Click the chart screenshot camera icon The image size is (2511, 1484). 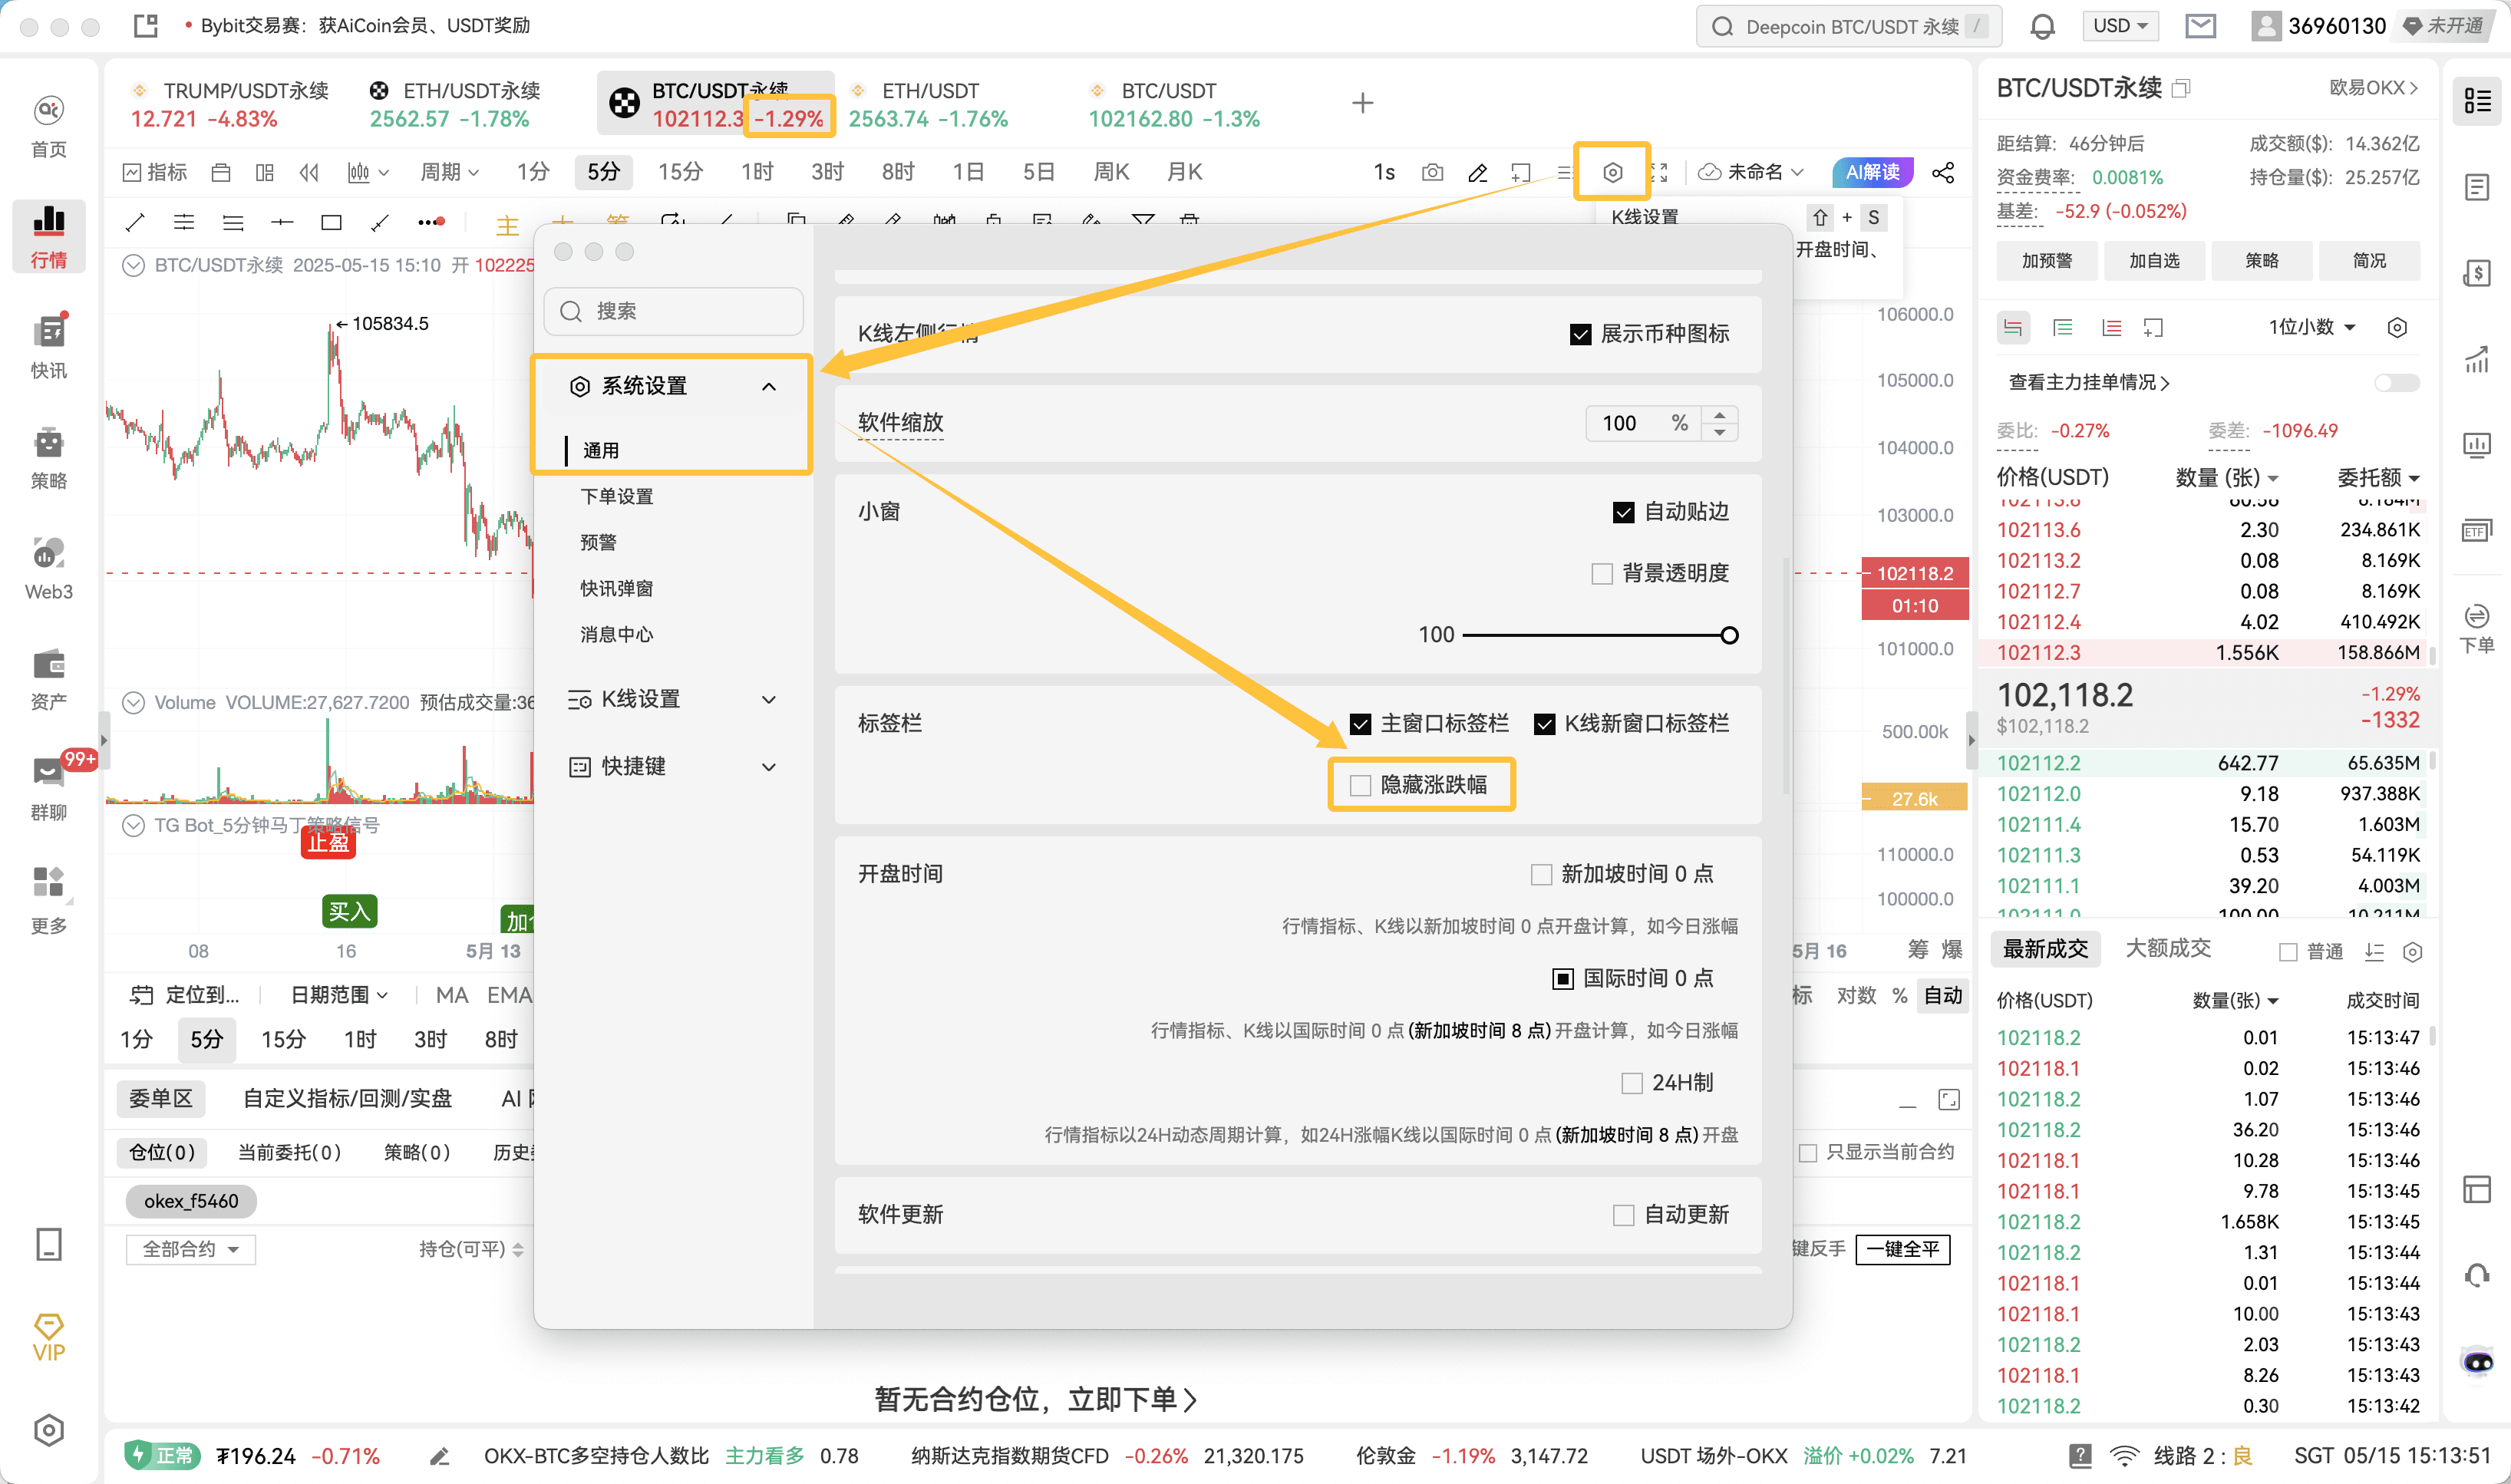[x=1432, y=172]
